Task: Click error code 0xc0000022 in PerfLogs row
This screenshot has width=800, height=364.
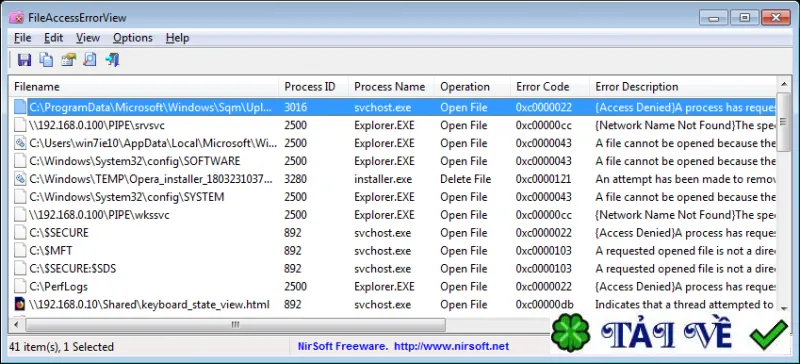Action: click(543, 286)
